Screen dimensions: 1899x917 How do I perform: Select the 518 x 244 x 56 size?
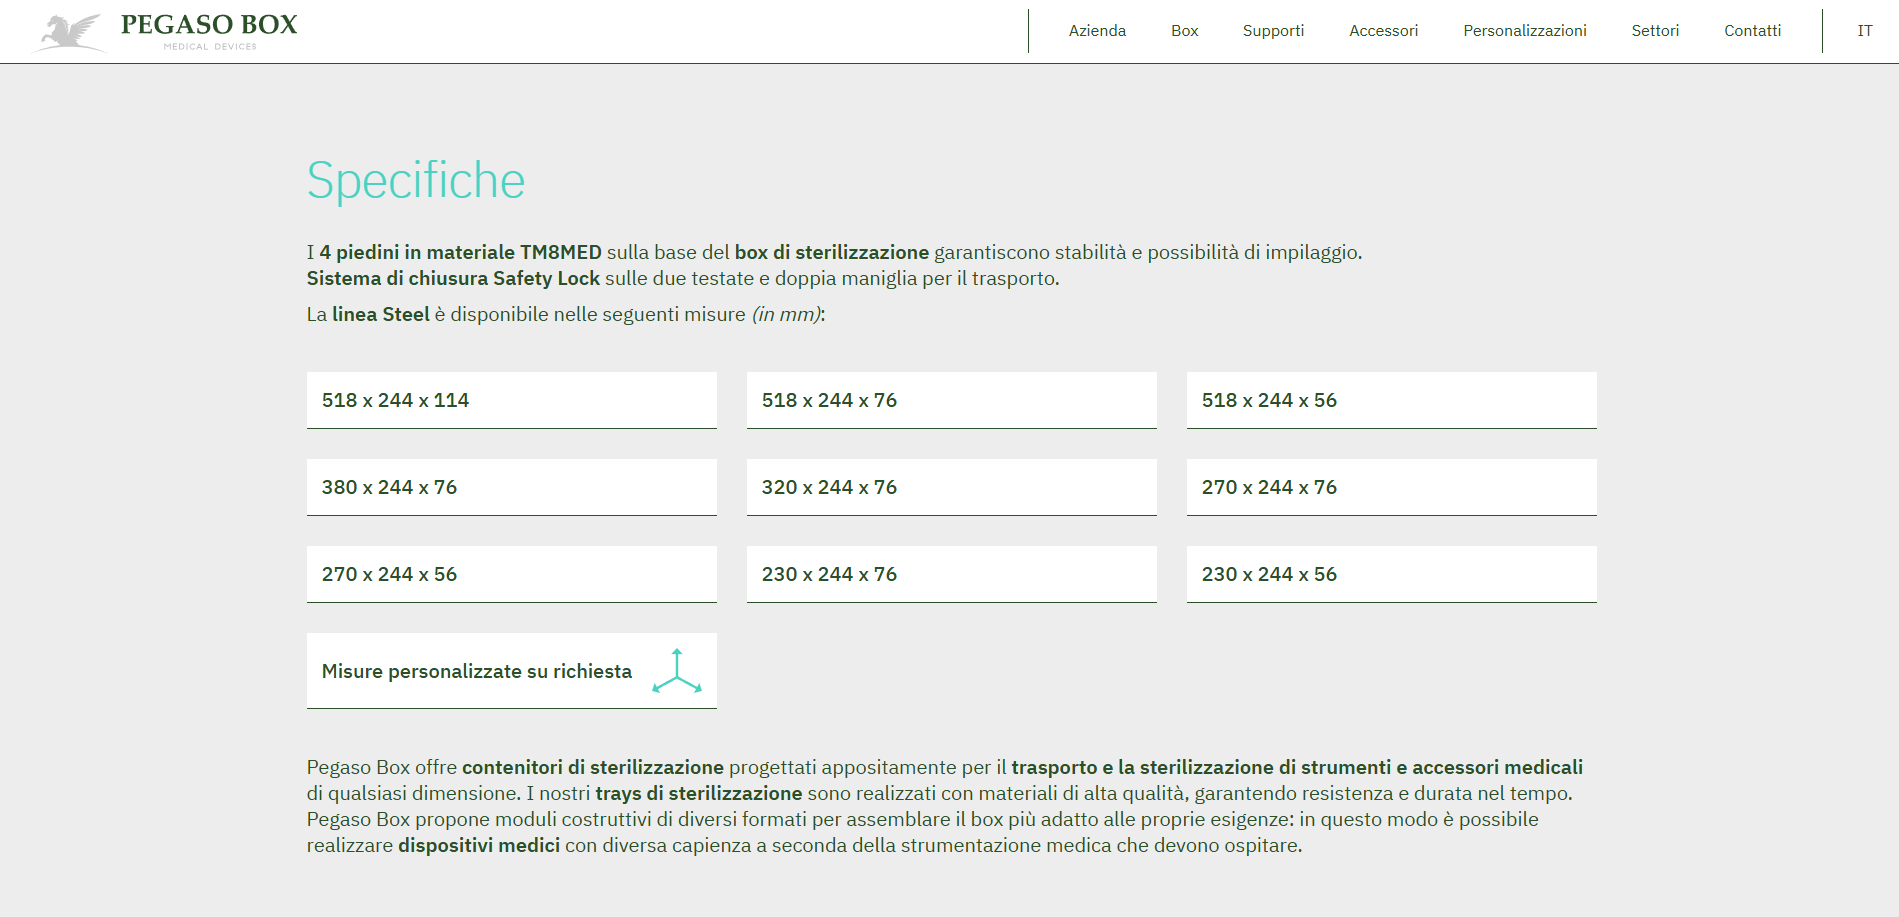coord(1392,400)
